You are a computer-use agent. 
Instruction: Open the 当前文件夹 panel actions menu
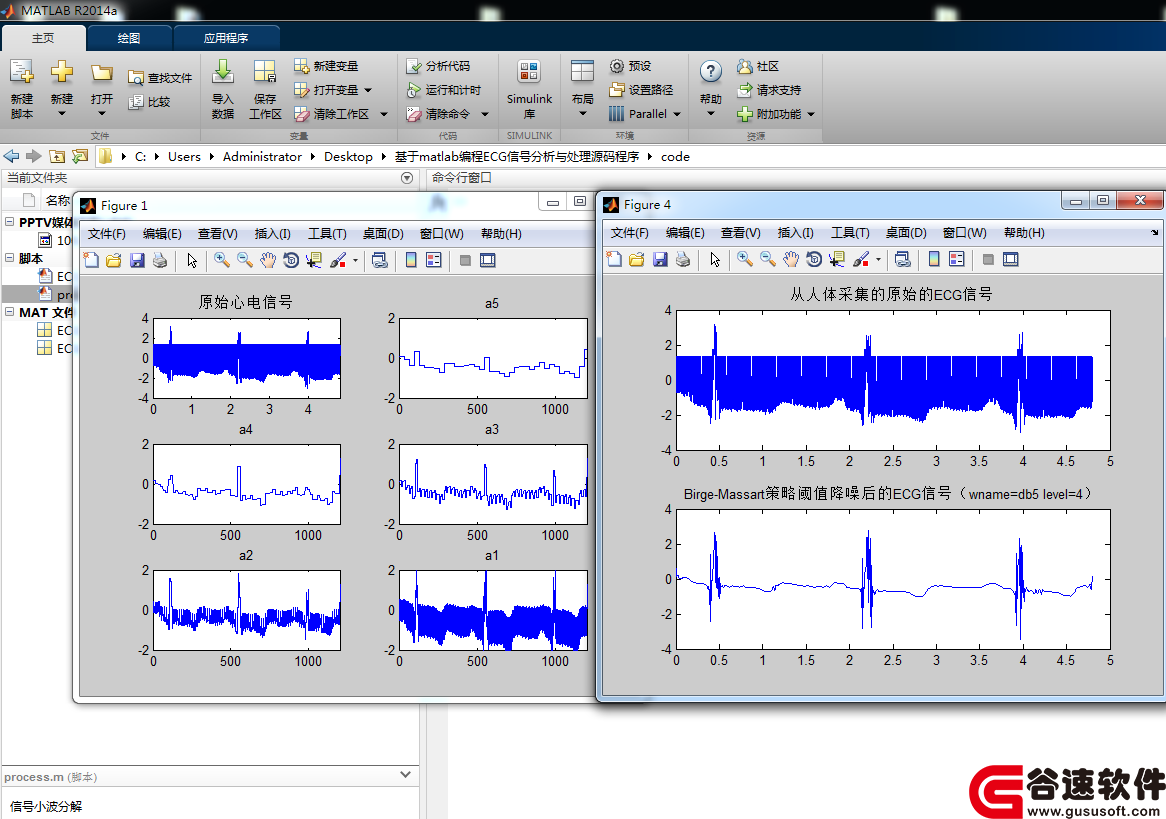(x=407, y=178)
